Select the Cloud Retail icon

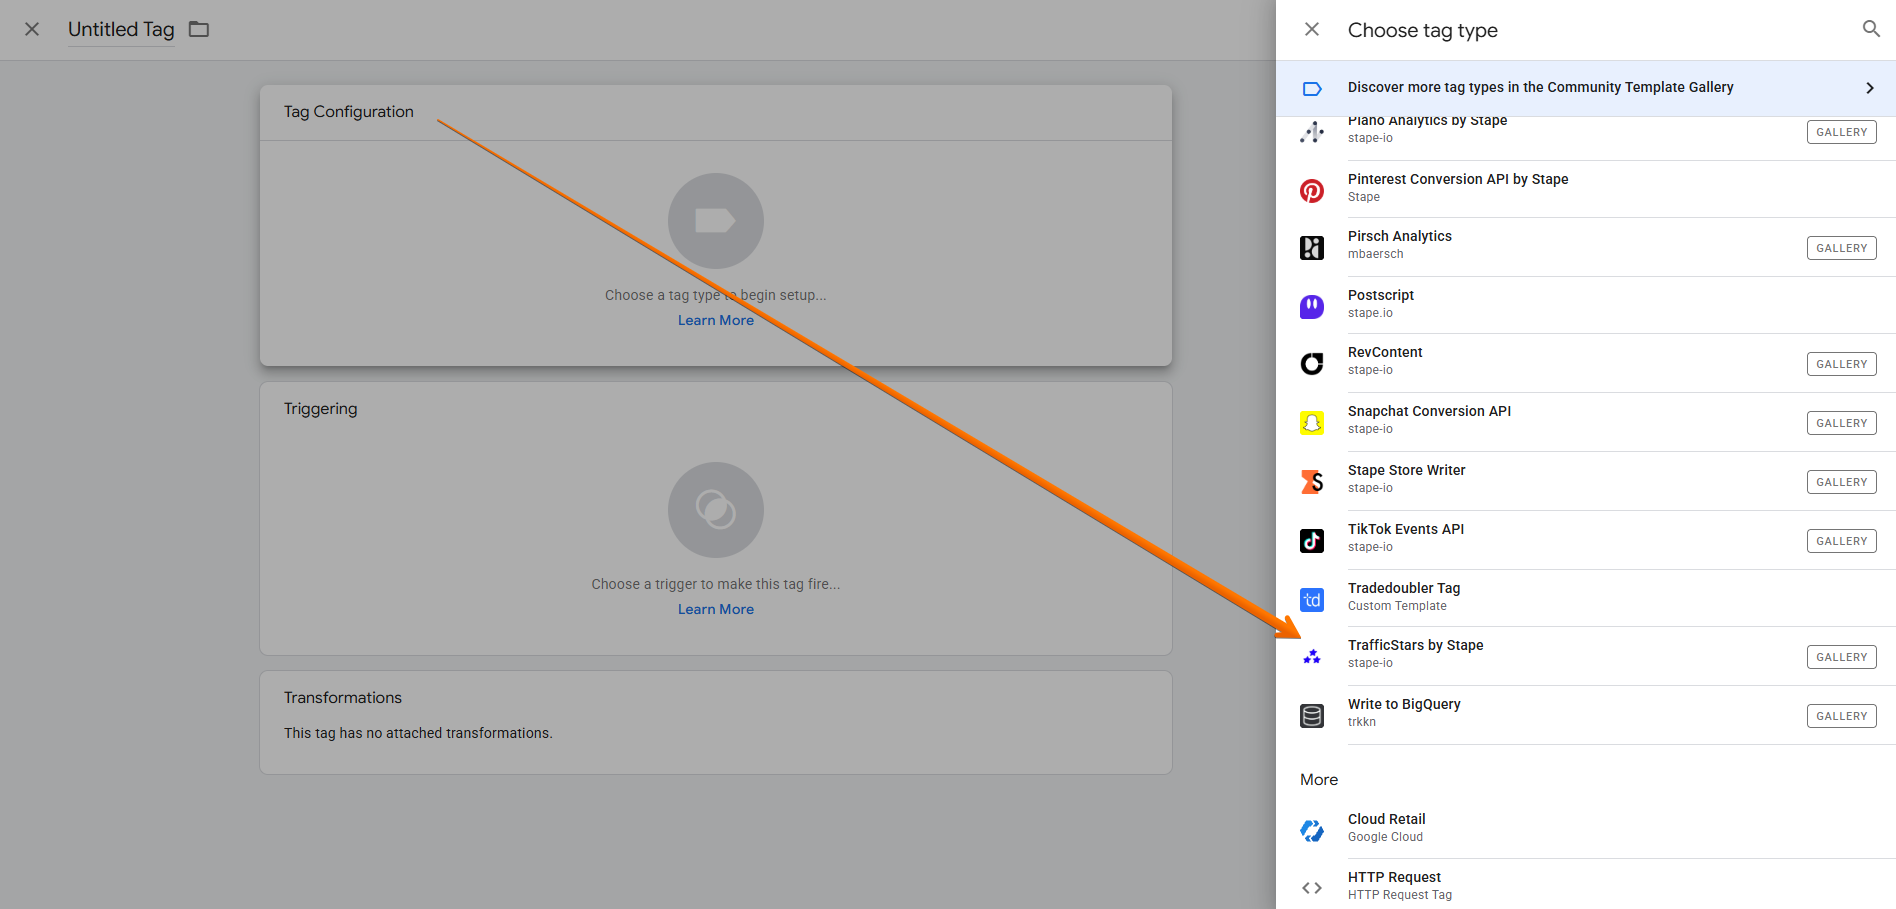click(x=1312, y=831)
